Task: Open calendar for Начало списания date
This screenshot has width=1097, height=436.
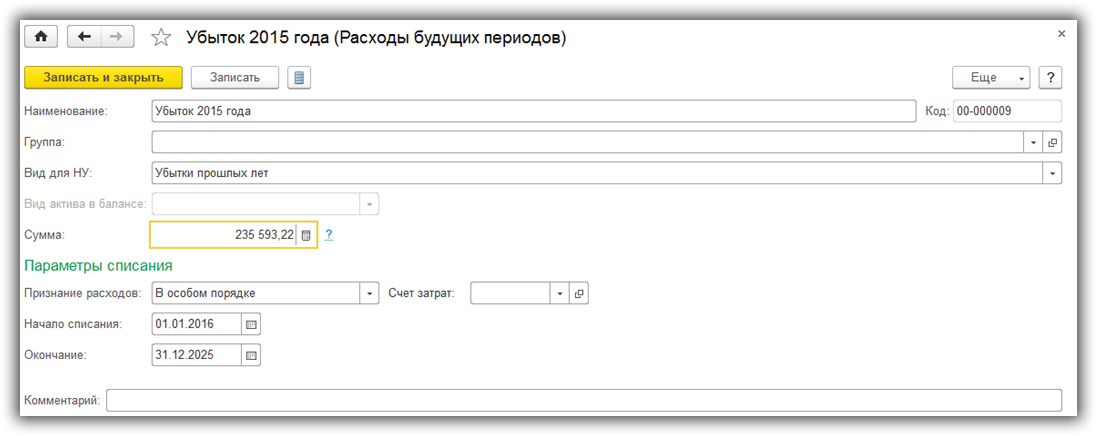Action: [x=251, y=324]
